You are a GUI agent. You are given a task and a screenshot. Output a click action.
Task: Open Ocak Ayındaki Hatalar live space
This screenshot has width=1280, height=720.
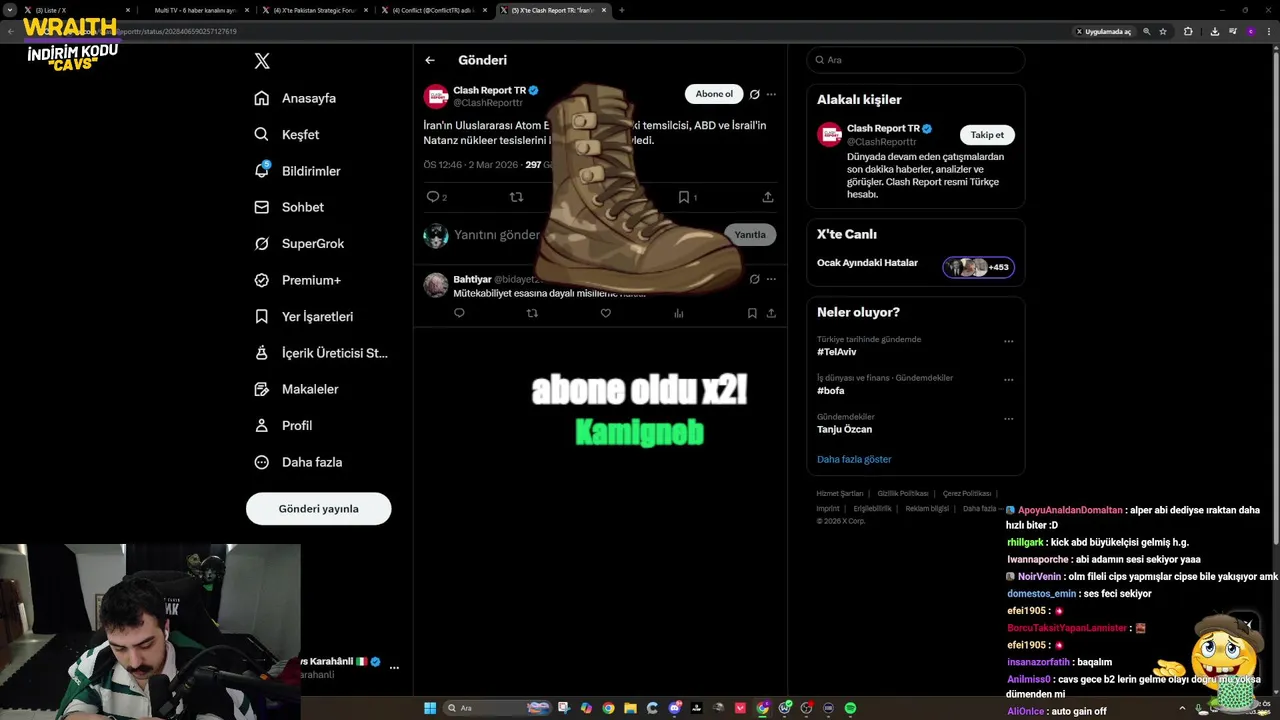(867, 263)
